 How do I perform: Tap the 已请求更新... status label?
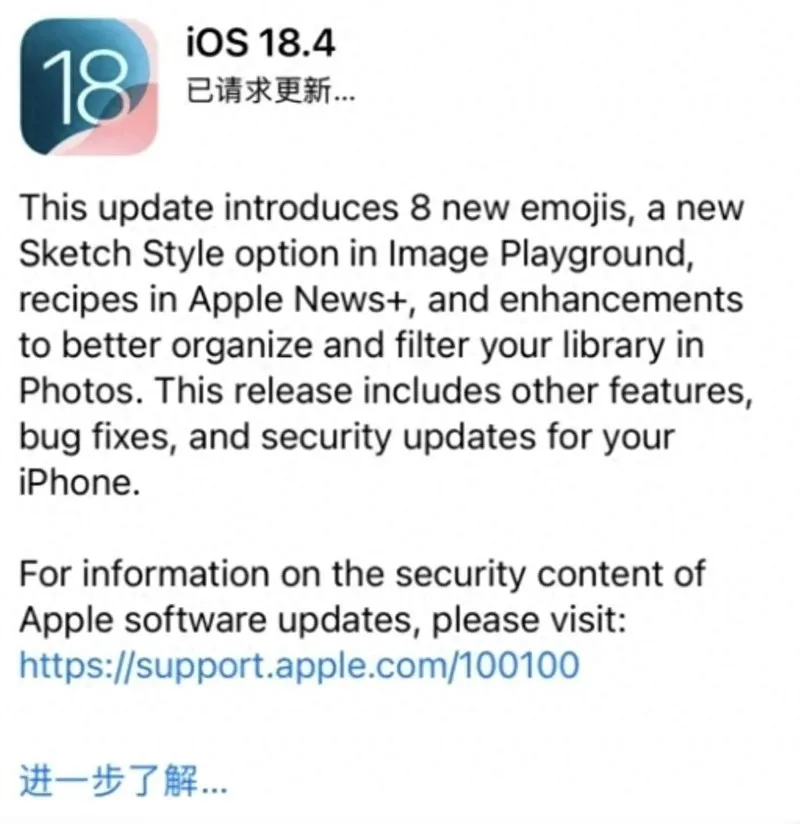coord(271,90)
